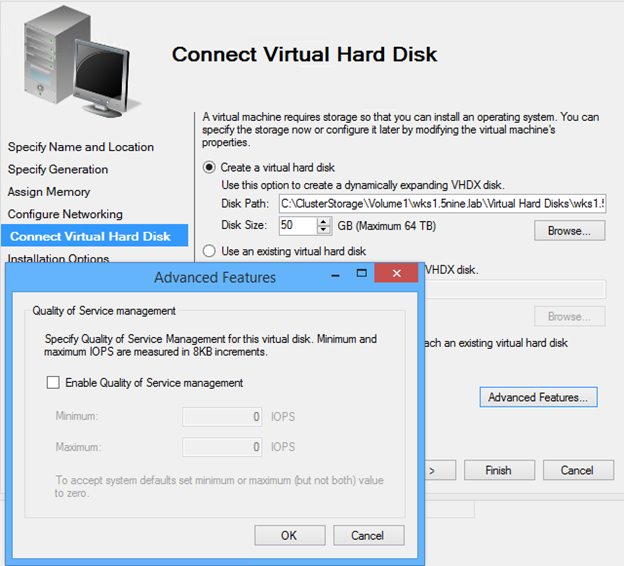Viewport: 624px width, 566px height.
Task: Choose Use an existing virtual hard disk
Action: coord(209,251)
